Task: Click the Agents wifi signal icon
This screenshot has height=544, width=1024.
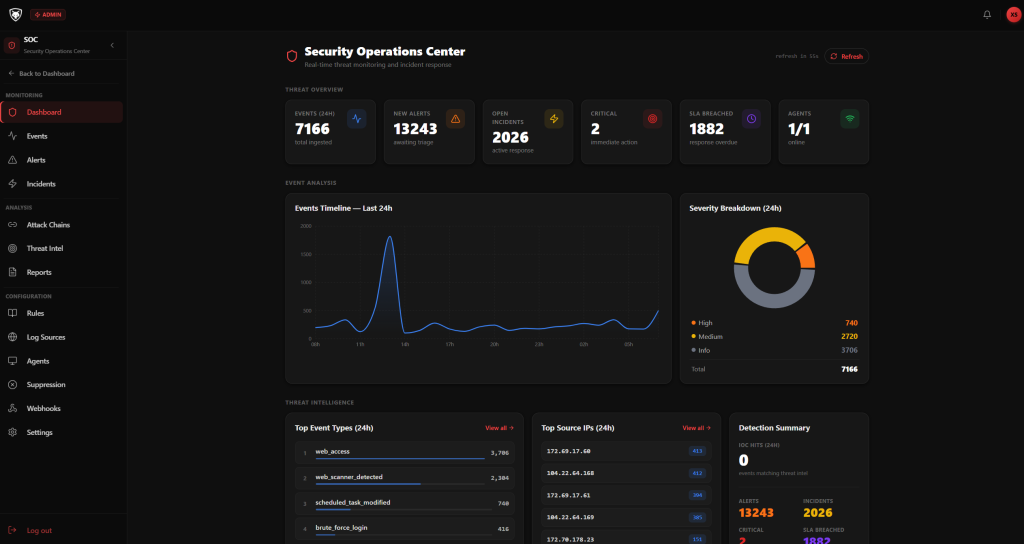Action: click(x=850, y=119)
